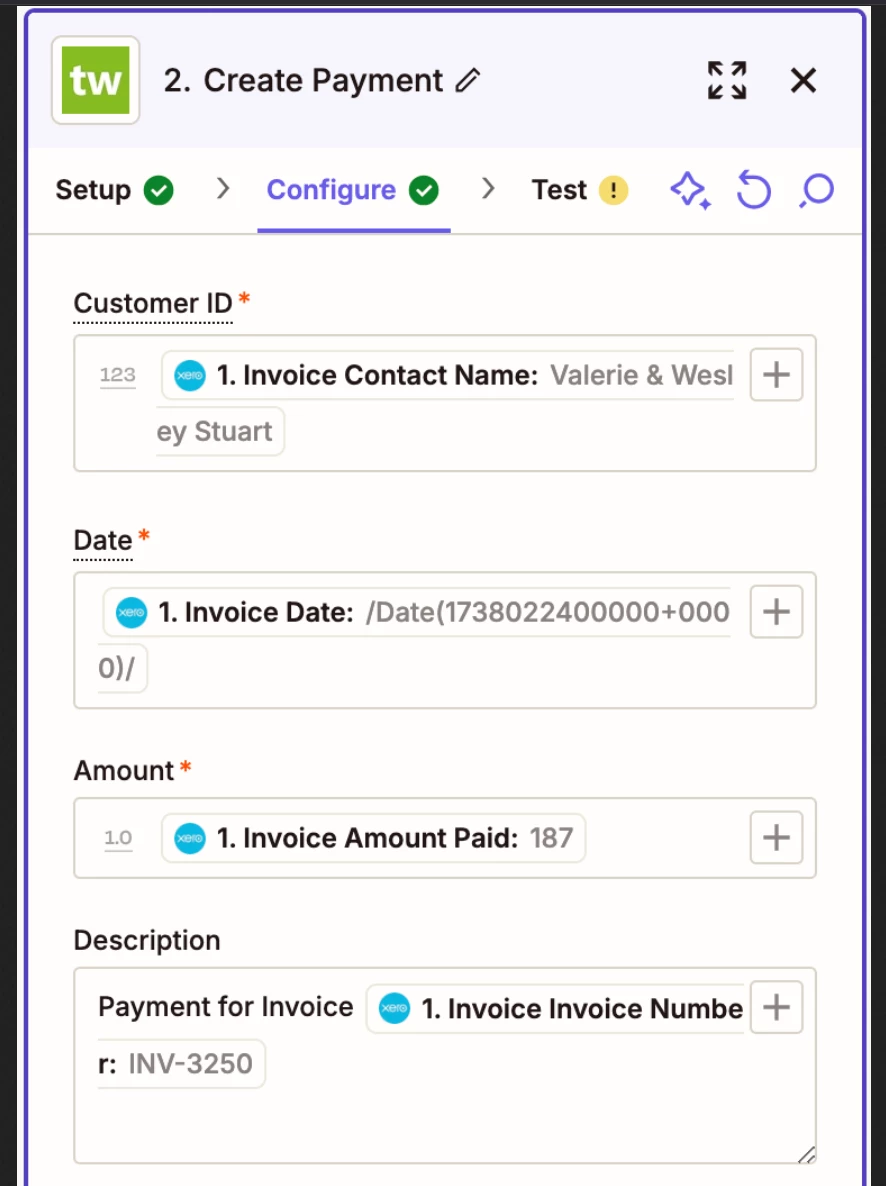This screenshot has width=886, height=1186.
Task: Click the Xero icon in Amount pill
Action: tap(190, 838)
